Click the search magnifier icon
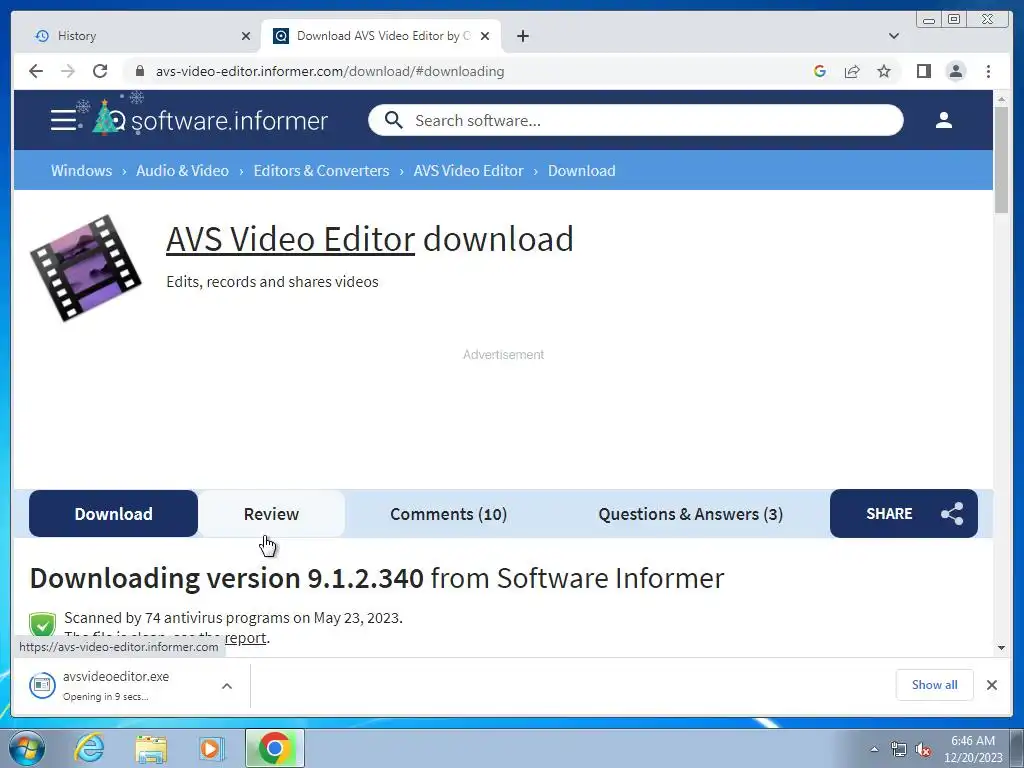This screenshot has height=768, width=1024. [394, 120]
